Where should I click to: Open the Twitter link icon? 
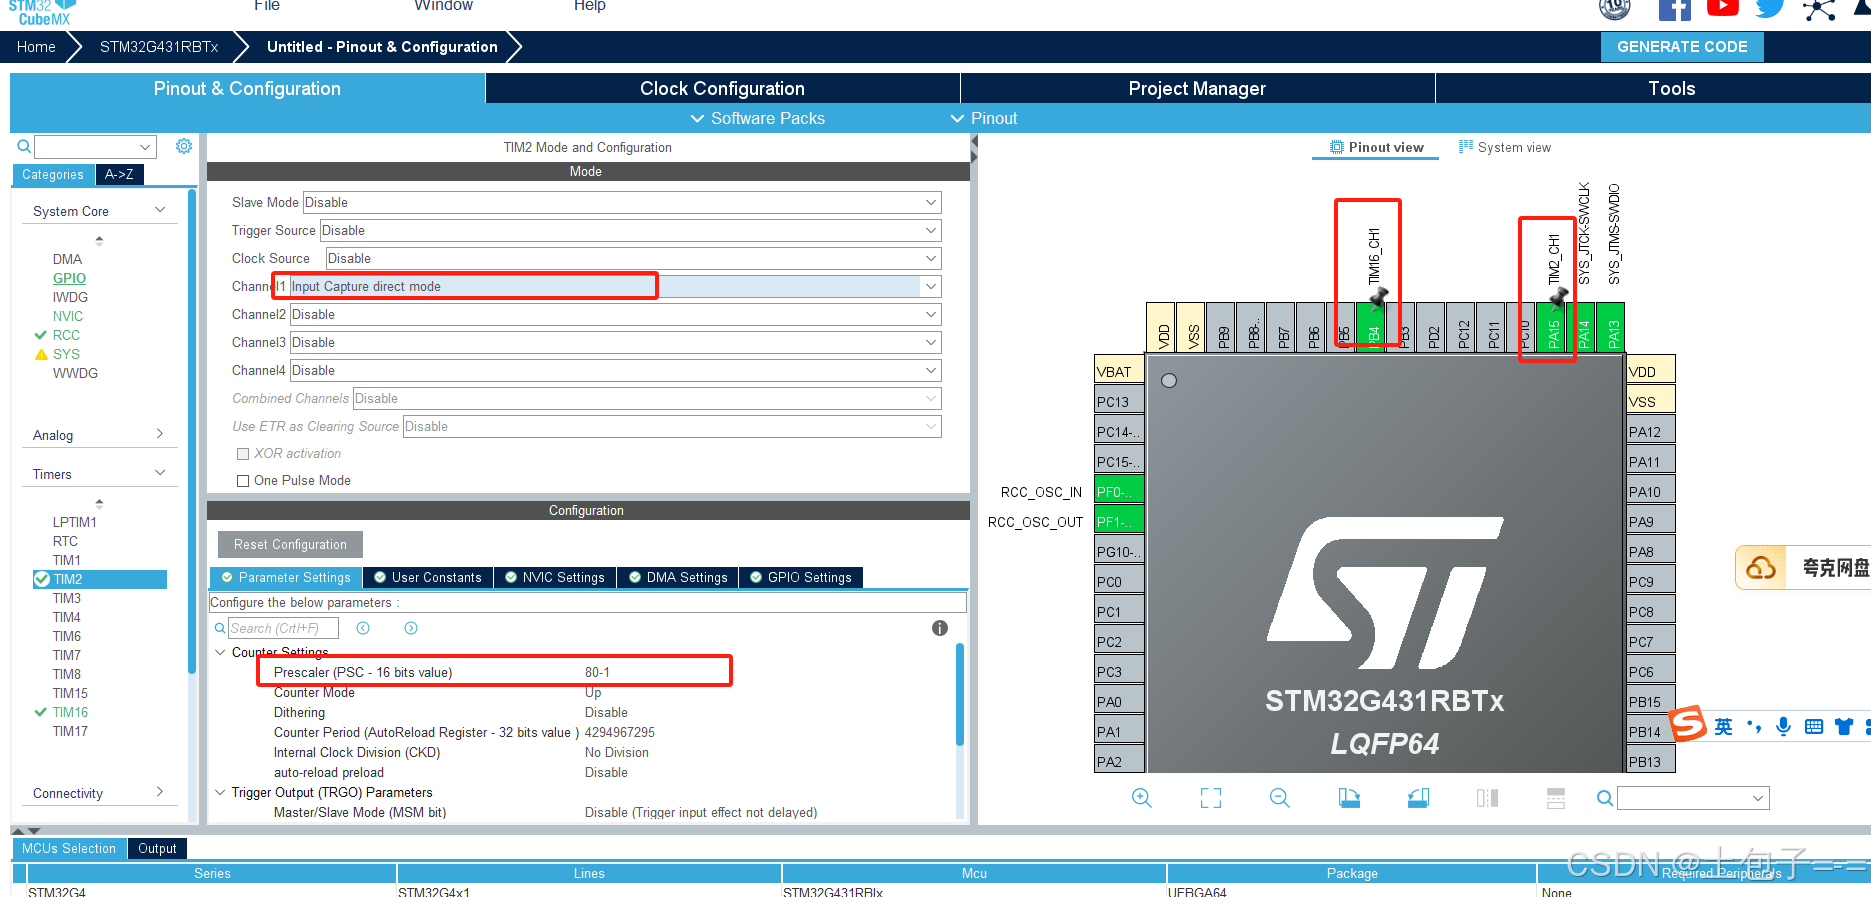[1771, 8]
